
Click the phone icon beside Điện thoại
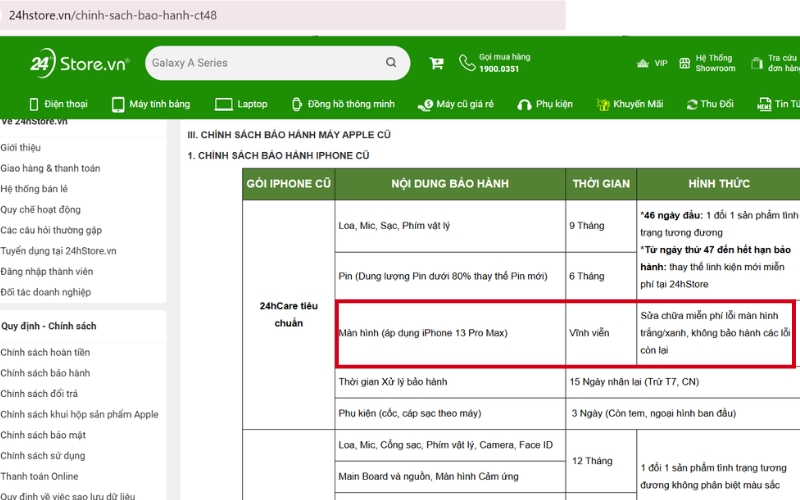(34, 105)
